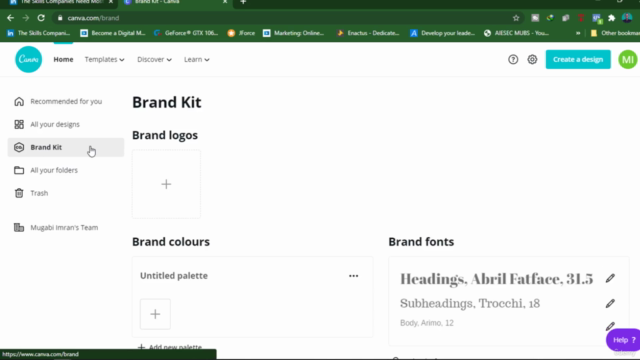Open Trash in the sidebar
The height and width of the screenshot is (360, 640).
66,193
